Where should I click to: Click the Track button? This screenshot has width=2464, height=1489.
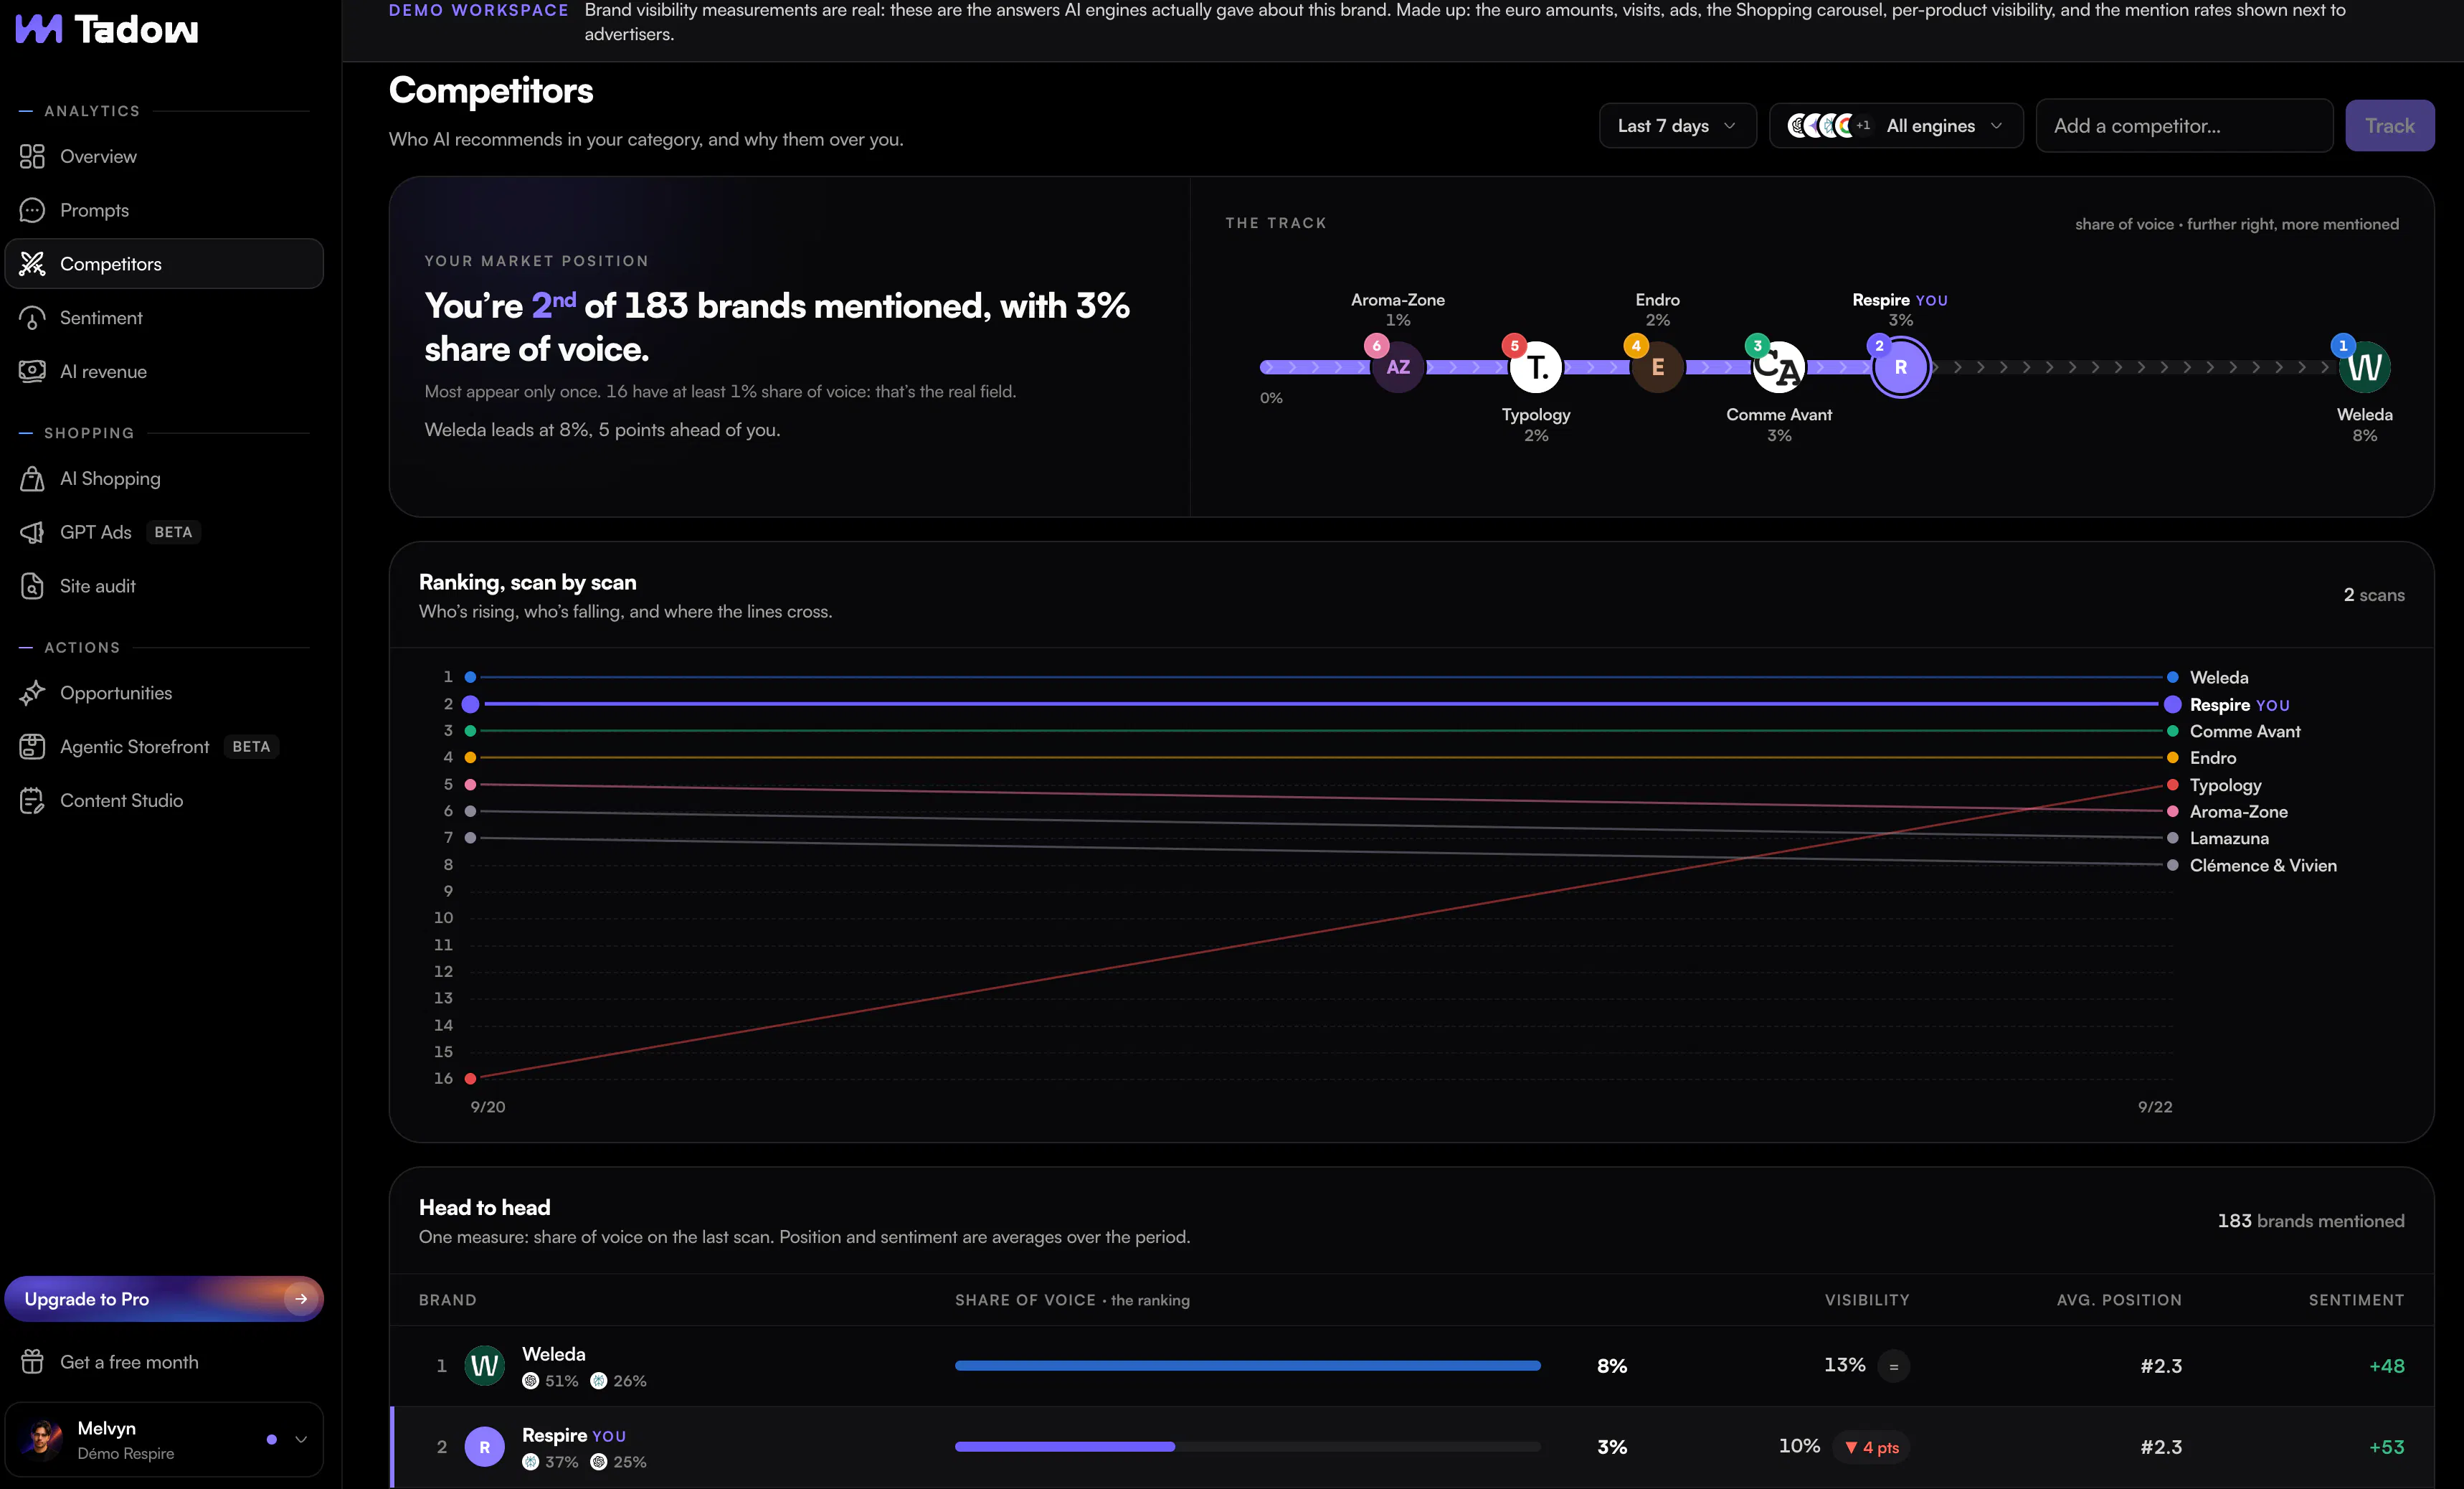pos(2390,126)
